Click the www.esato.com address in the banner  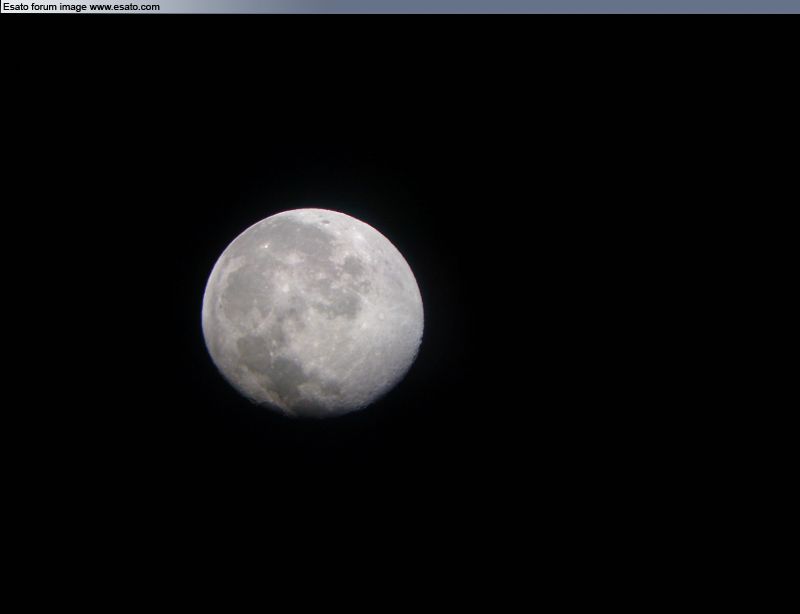(124, 7)
